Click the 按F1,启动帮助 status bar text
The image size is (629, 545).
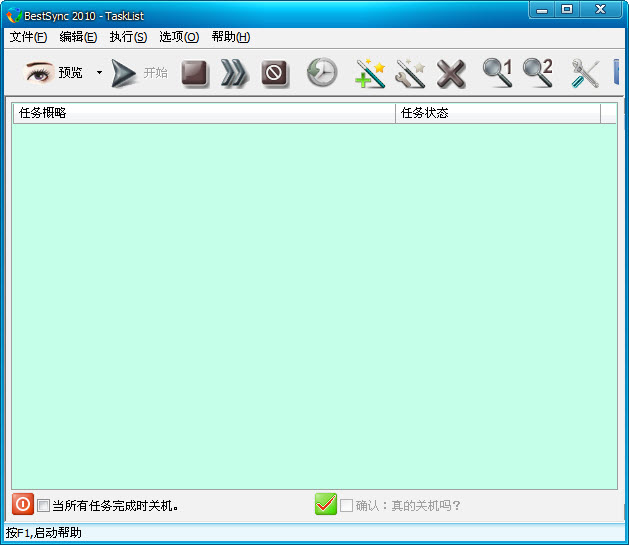(43, 533)
